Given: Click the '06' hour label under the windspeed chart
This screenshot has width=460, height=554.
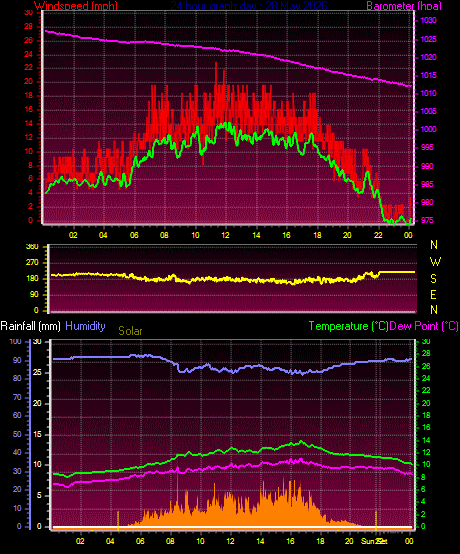Looking at the screenshot, I should pos(134,235).
